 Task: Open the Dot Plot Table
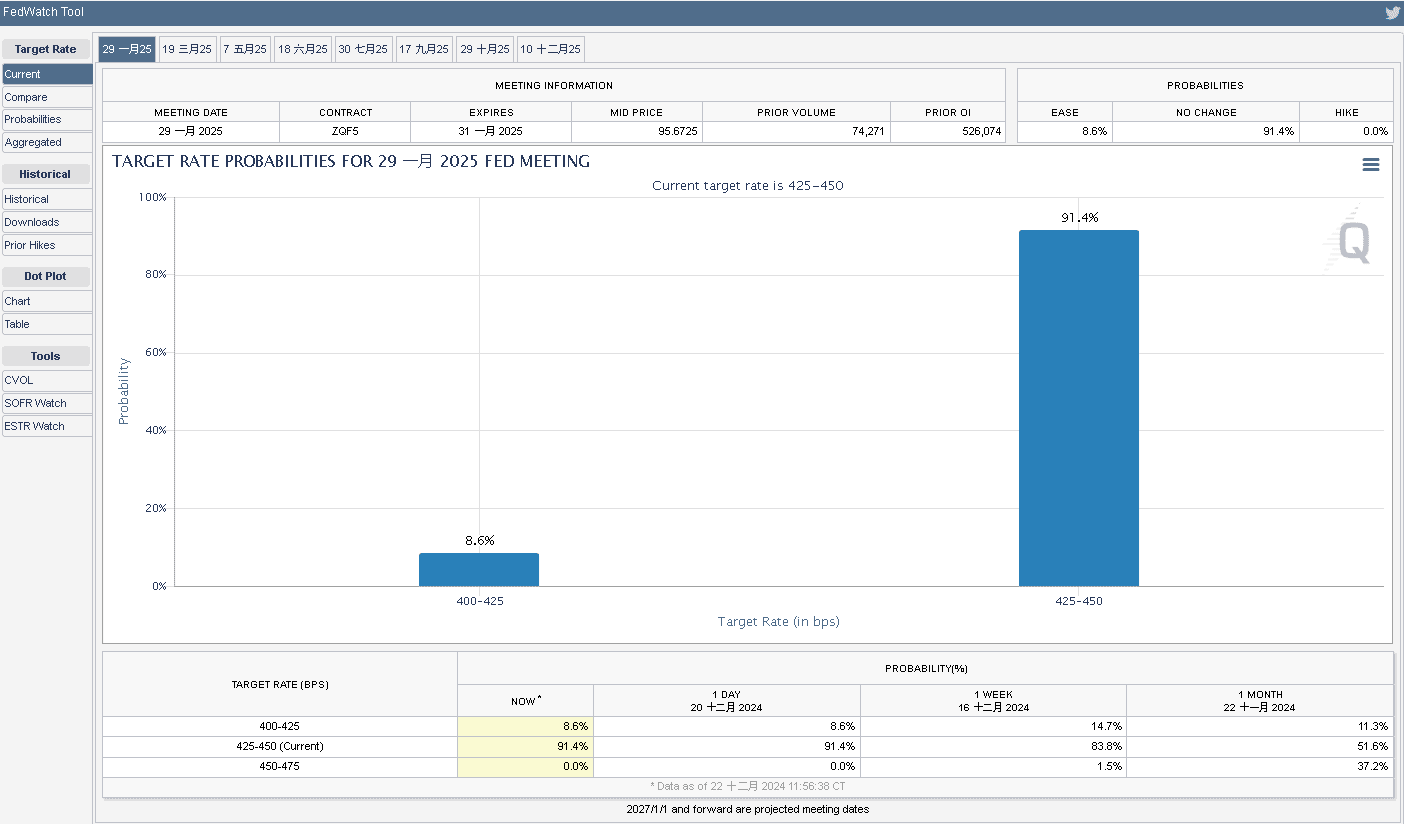click(47, 324)
